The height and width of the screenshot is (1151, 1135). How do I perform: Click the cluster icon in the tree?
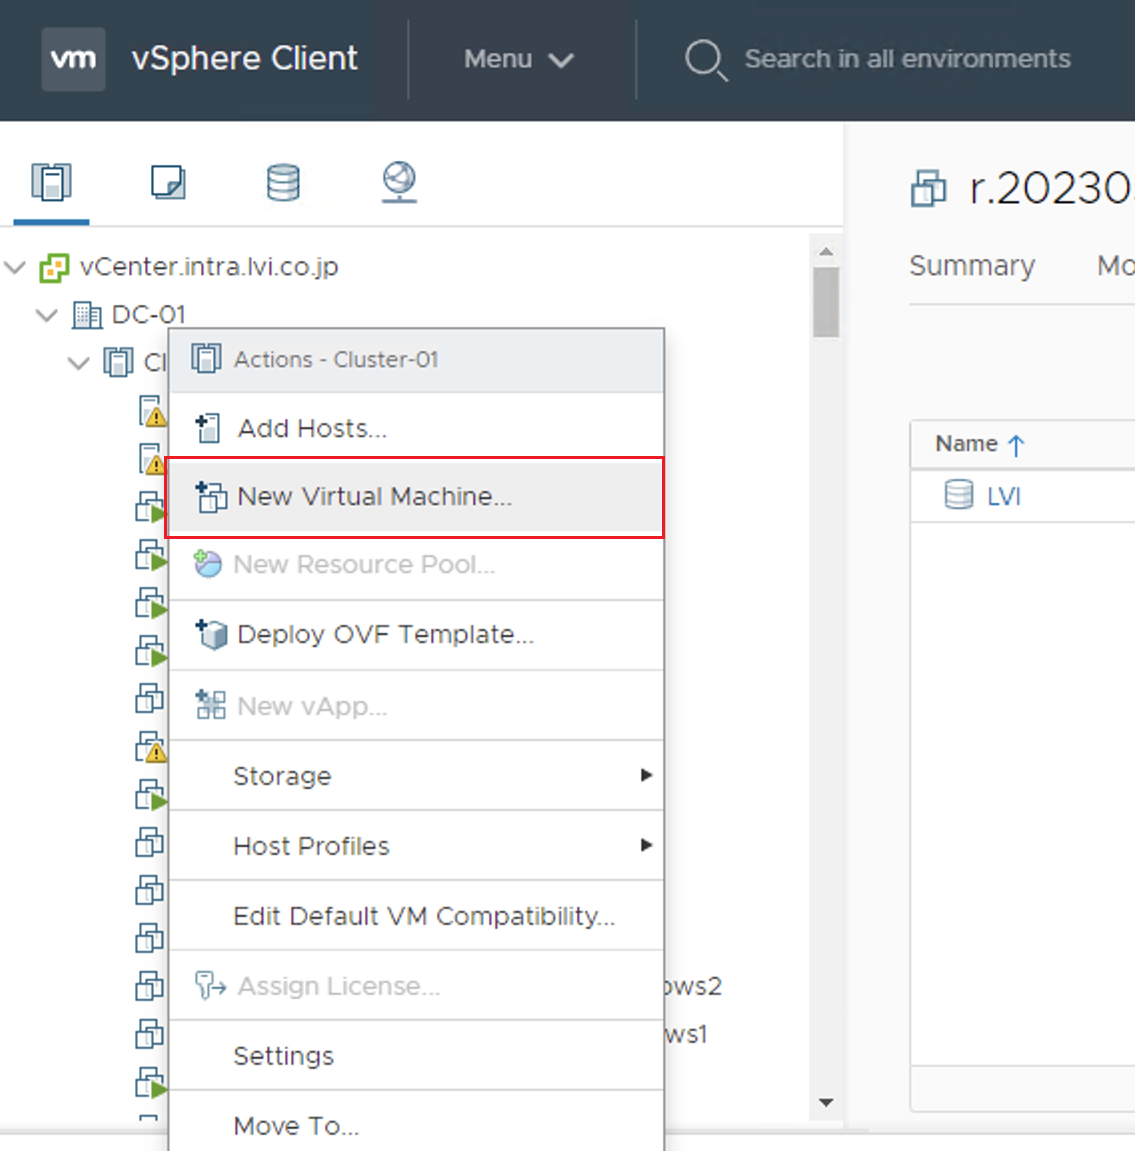point(118,362)
